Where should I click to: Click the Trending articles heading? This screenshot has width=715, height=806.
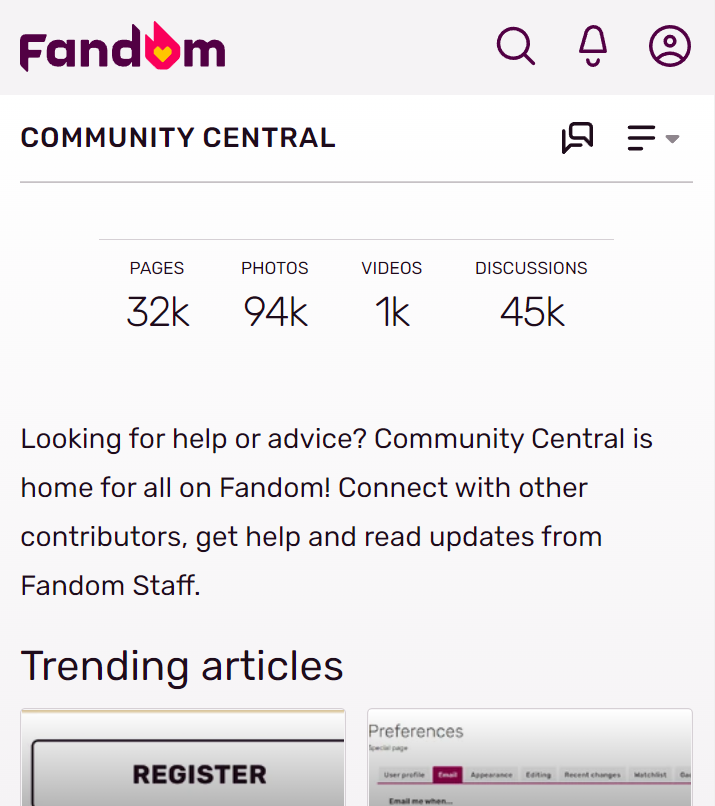(x=182, y=665)
